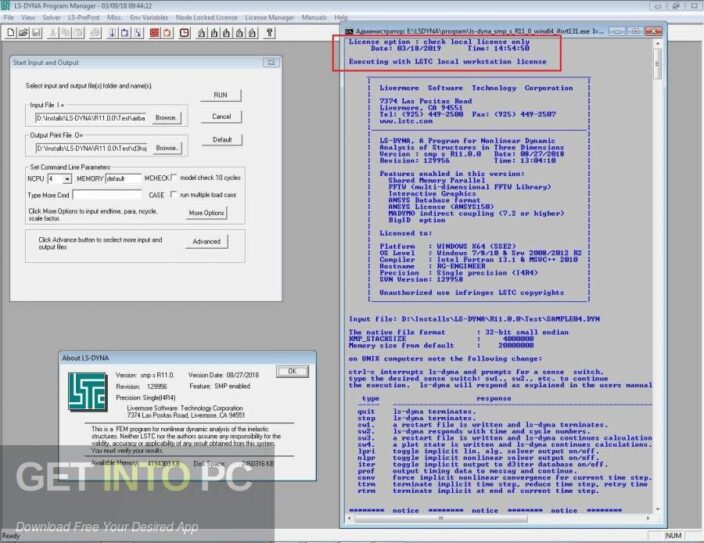This screenshot has height=543, width=704.
Task: Open the License Manager menu
Action: (x=269, y=18)
